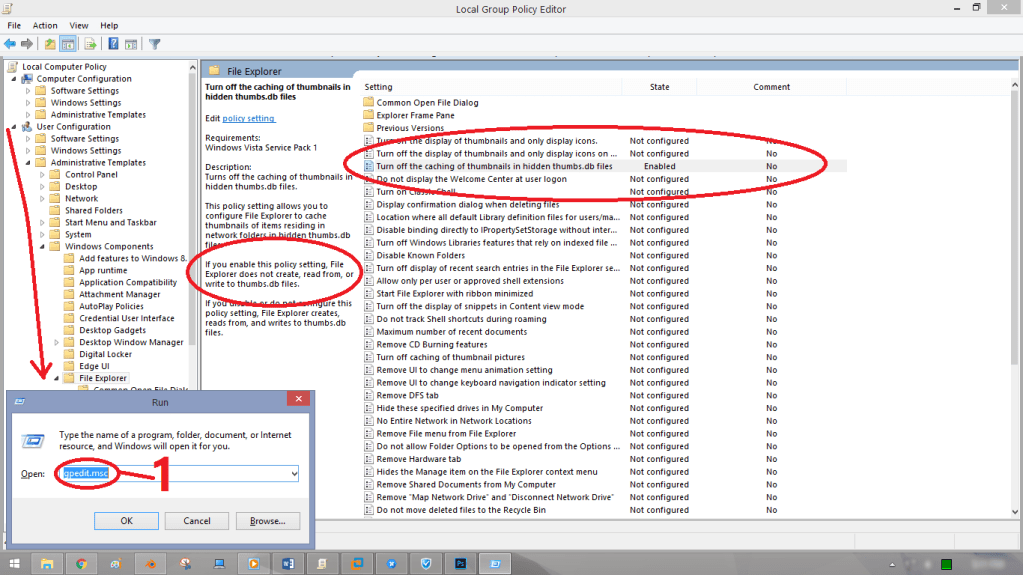Screen dimensions: 1023x575
Task: Open Photoshop from the taskbar
Action: (460, 563)
